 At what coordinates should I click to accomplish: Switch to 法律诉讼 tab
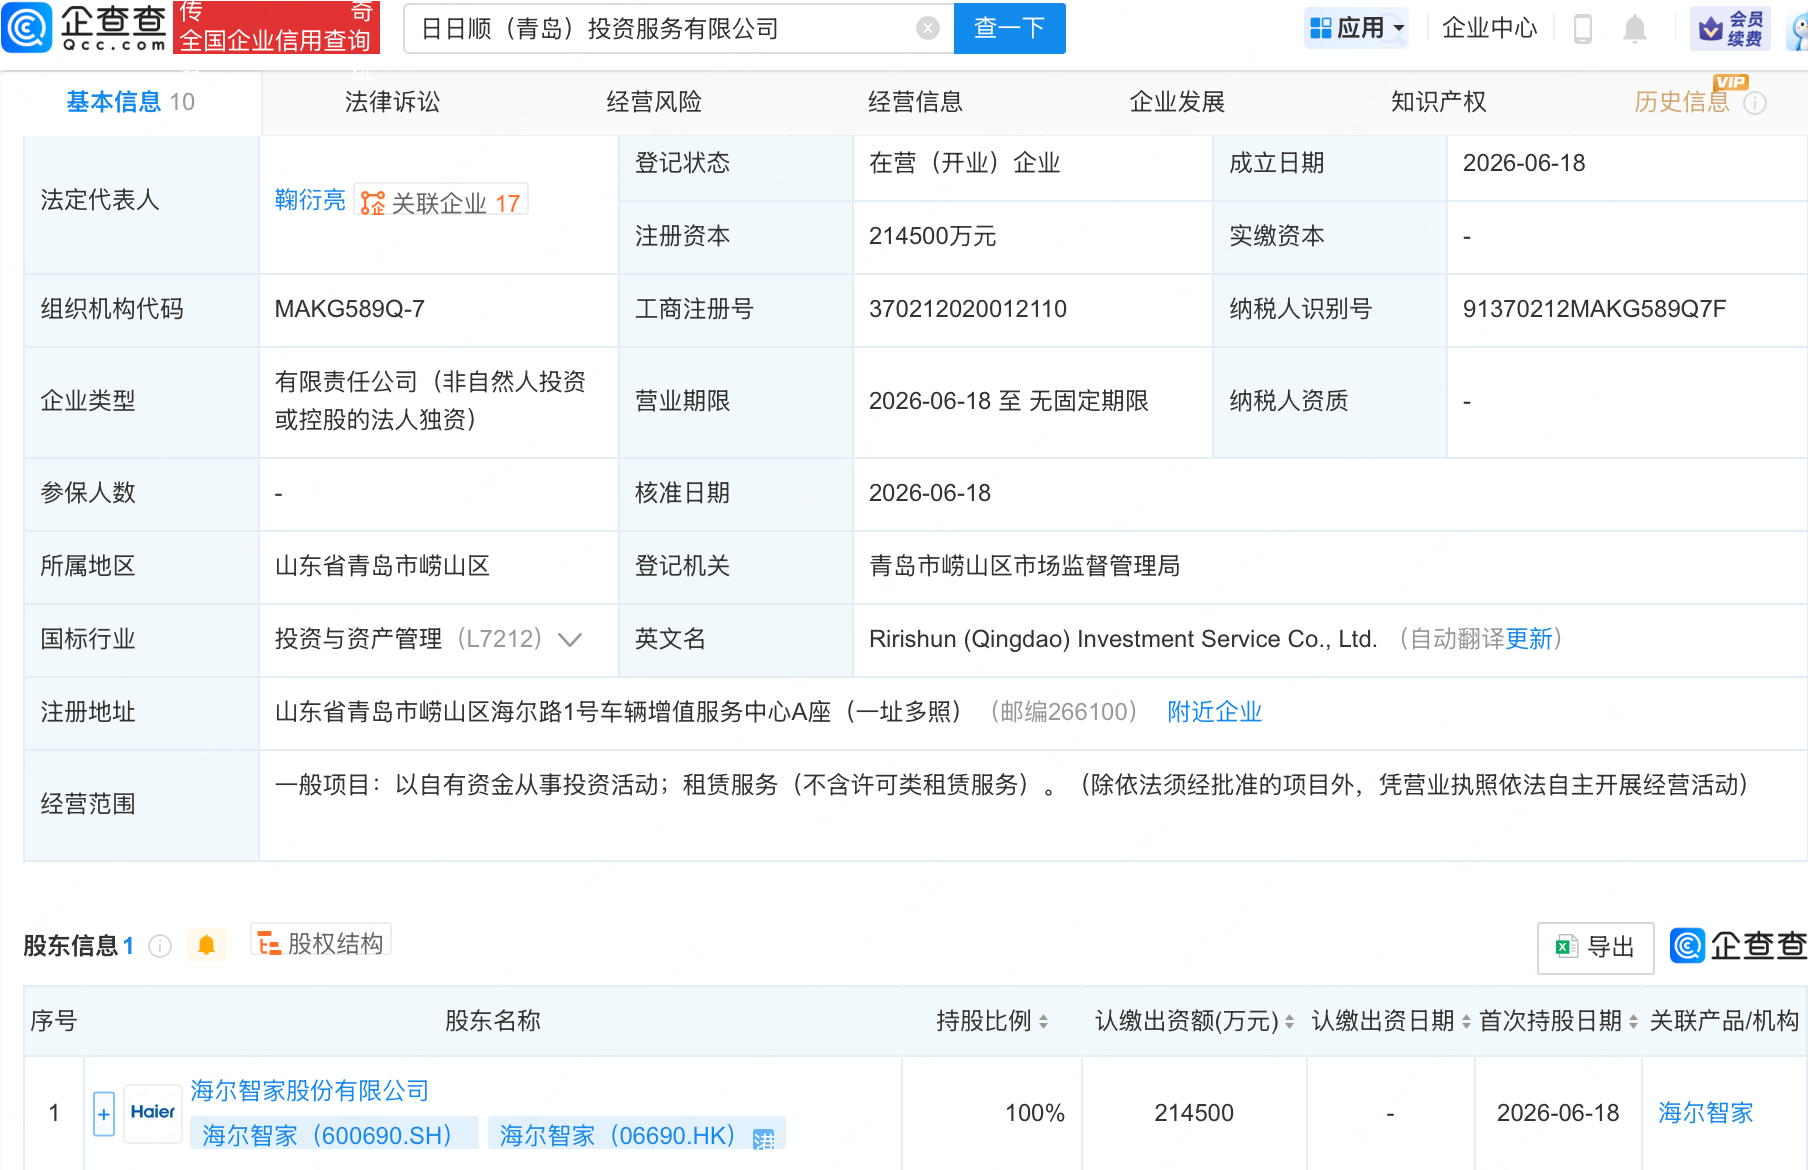click(392, 102)
